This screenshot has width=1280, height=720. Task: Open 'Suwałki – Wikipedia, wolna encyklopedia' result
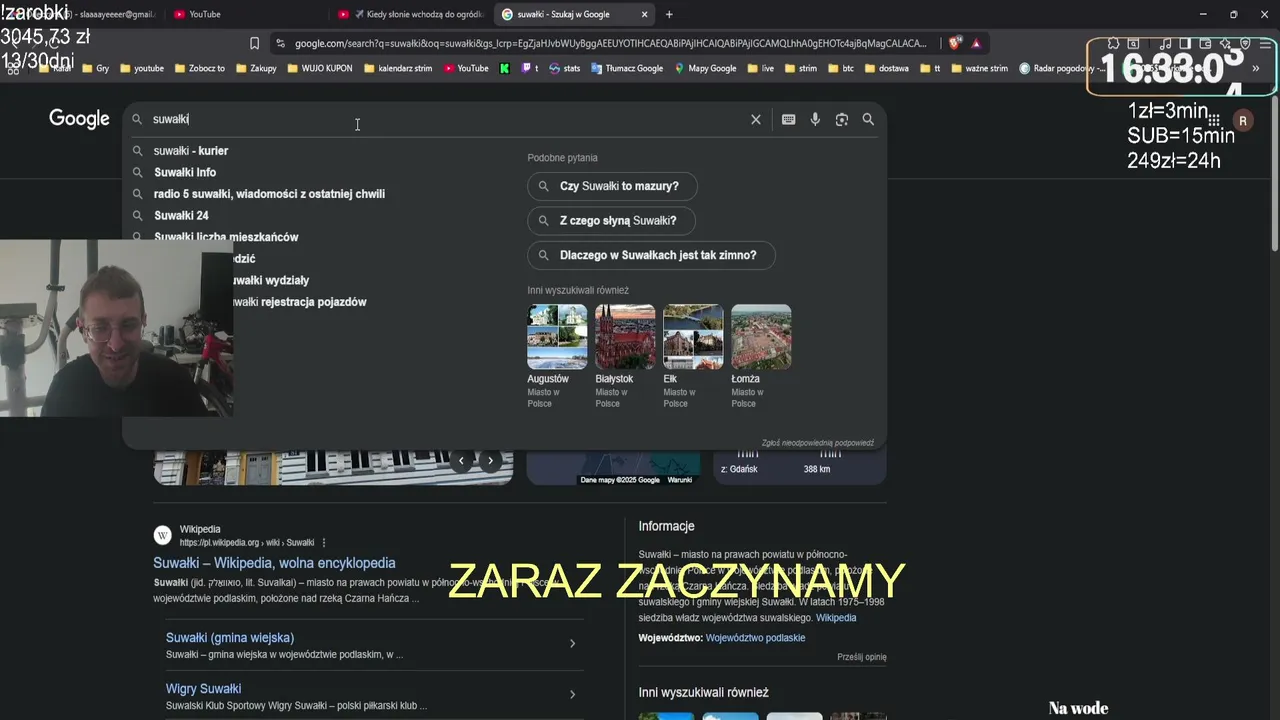[x=274, y=563]
